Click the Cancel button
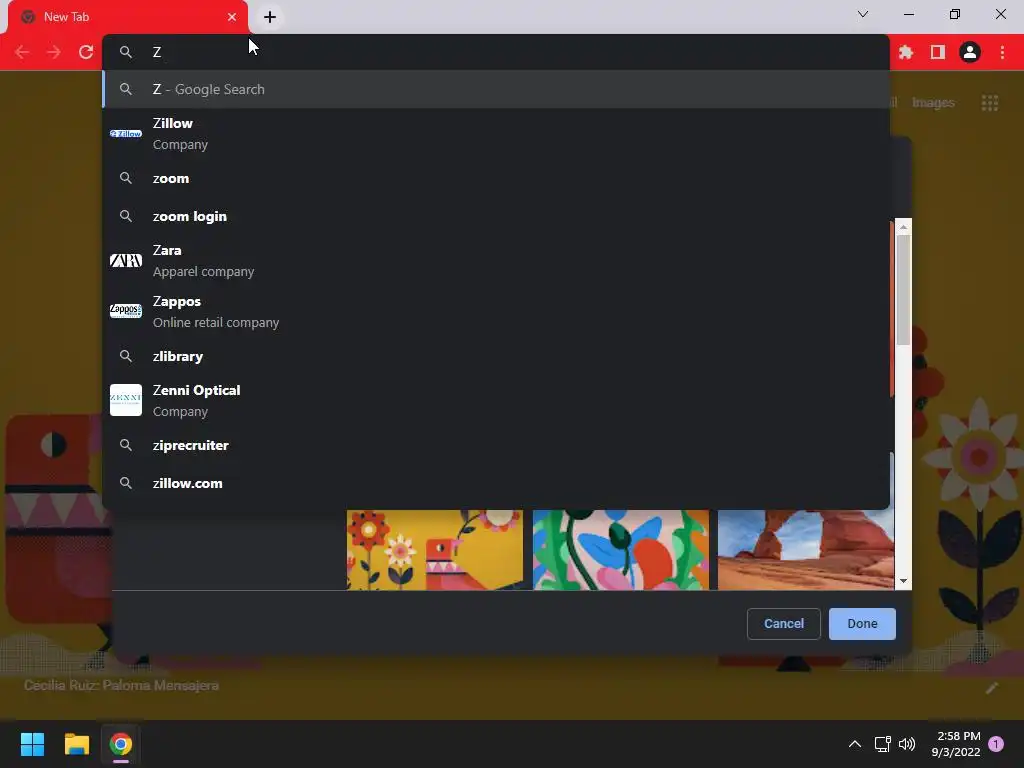 point(784,624)
